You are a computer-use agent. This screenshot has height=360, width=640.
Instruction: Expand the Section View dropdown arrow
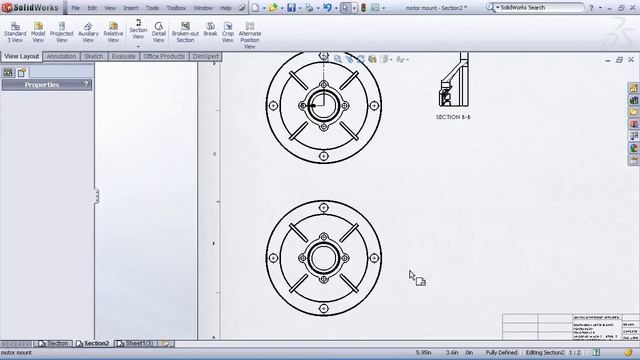pos(138,46)
